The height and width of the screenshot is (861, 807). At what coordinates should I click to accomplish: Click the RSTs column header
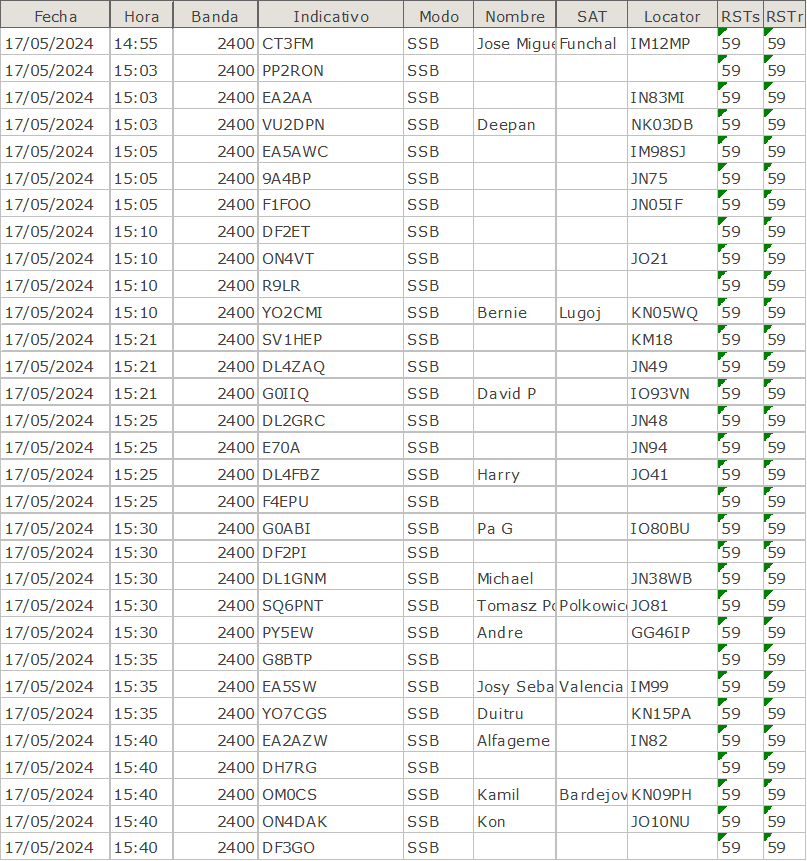(x=740, y=16)
